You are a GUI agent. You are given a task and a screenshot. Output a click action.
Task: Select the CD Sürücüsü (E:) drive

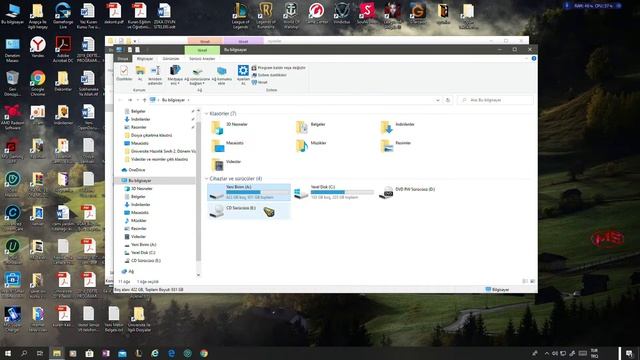tap(249, 211)
